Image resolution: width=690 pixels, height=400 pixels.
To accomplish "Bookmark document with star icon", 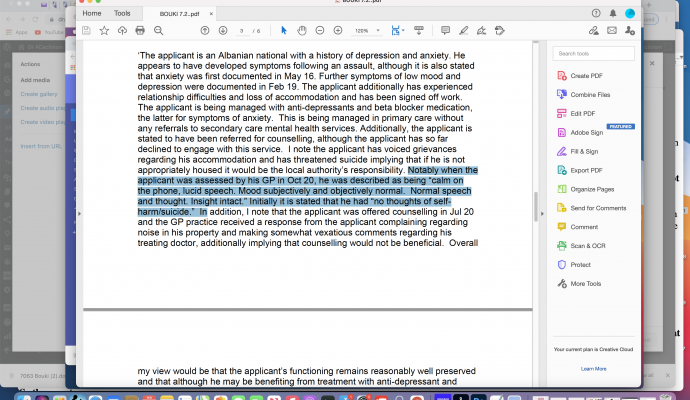I will (x=104, y=31).
